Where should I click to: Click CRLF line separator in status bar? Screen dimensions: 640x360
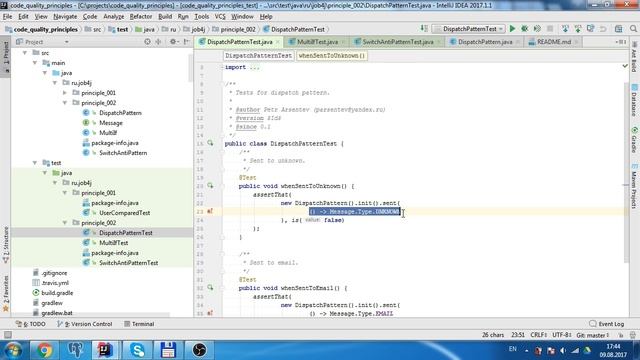click(x=539, y=335)
